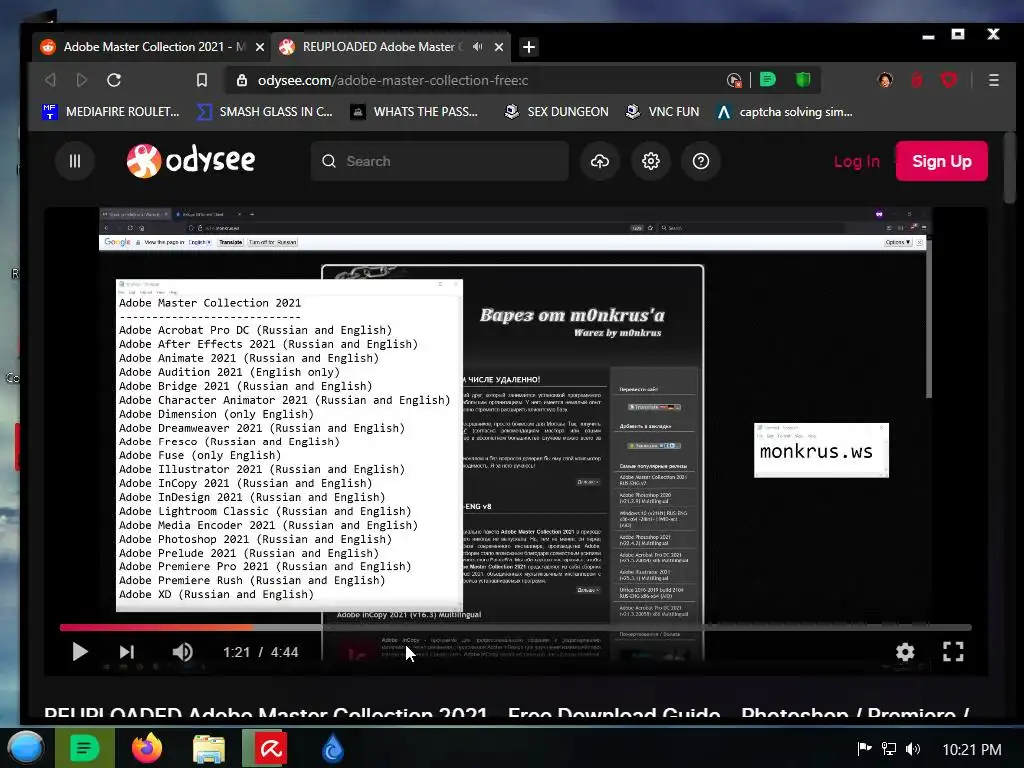
Task: Click the Sign Up button
Action: click(x=941, y=161)
